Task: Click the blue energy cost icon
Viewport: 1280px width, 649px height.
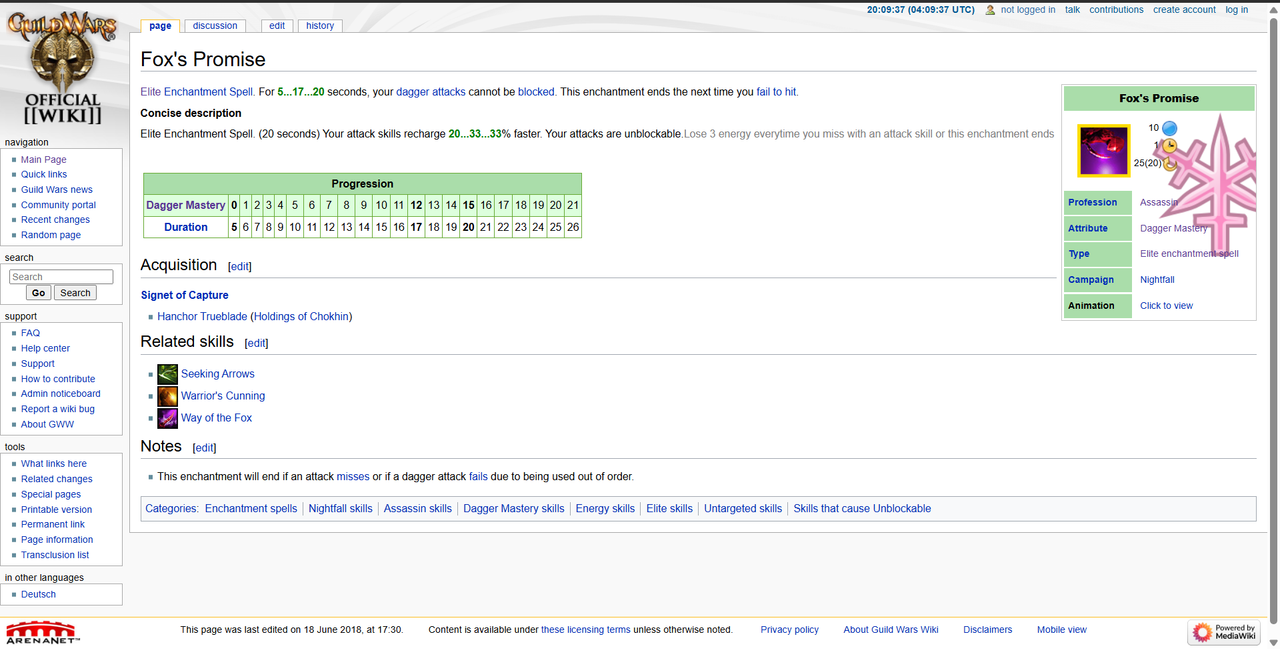Action: (x=1169, y=128)
